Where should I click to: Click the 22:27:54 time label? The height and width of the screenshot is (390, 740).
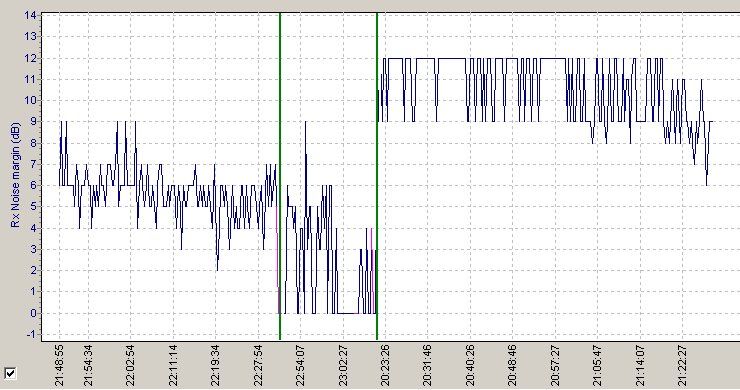(x=258, y=365)
